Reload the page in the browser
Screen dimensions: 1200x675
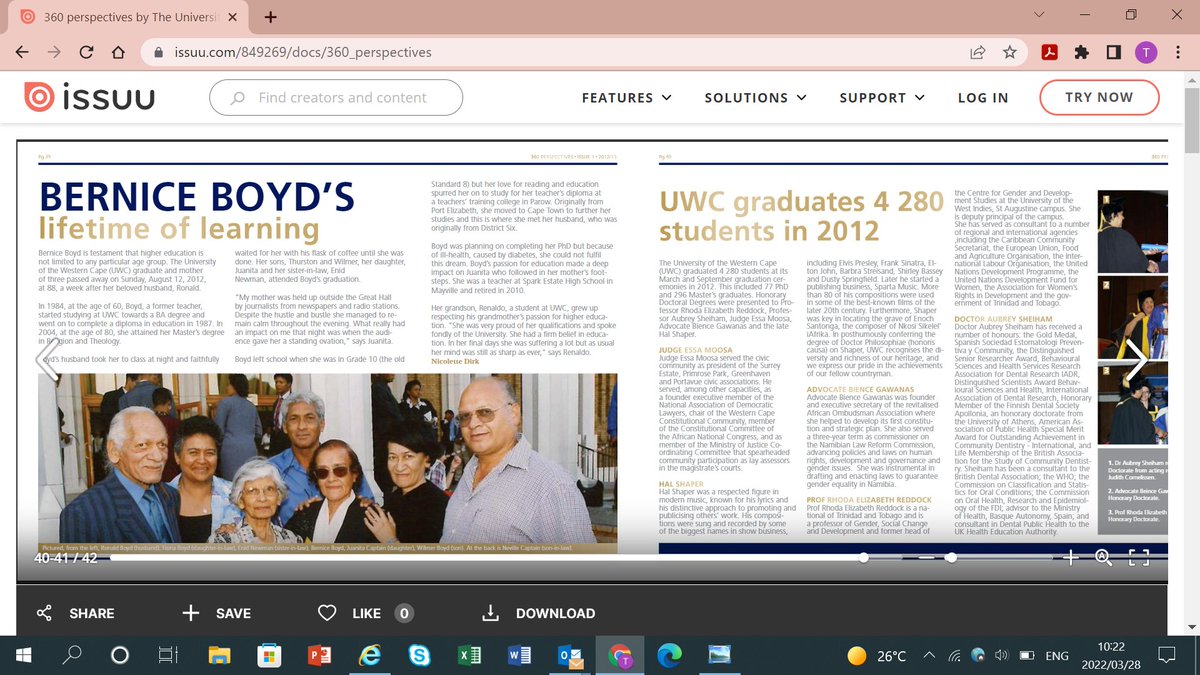point(86,52)
